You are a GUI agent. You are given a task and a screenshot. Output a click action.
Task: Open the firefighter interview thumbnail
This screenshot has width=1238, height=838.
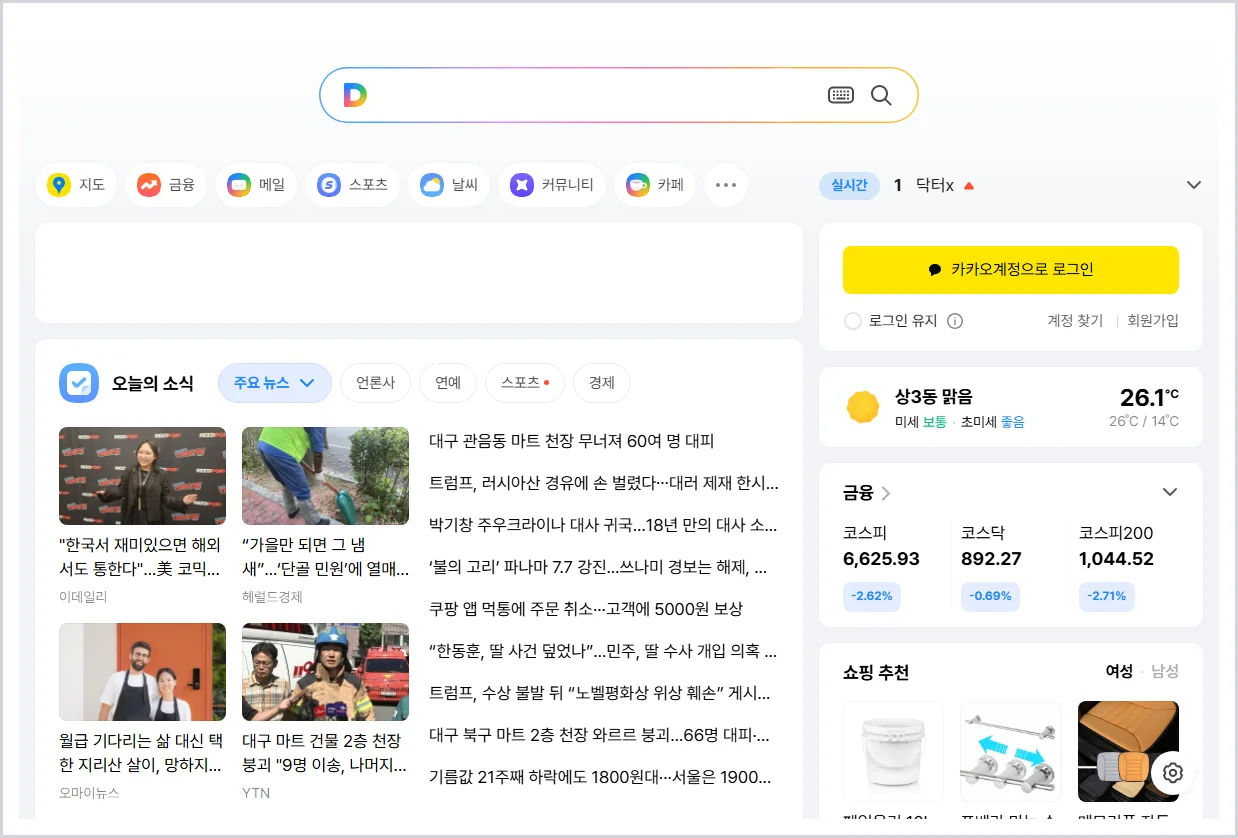325,672
